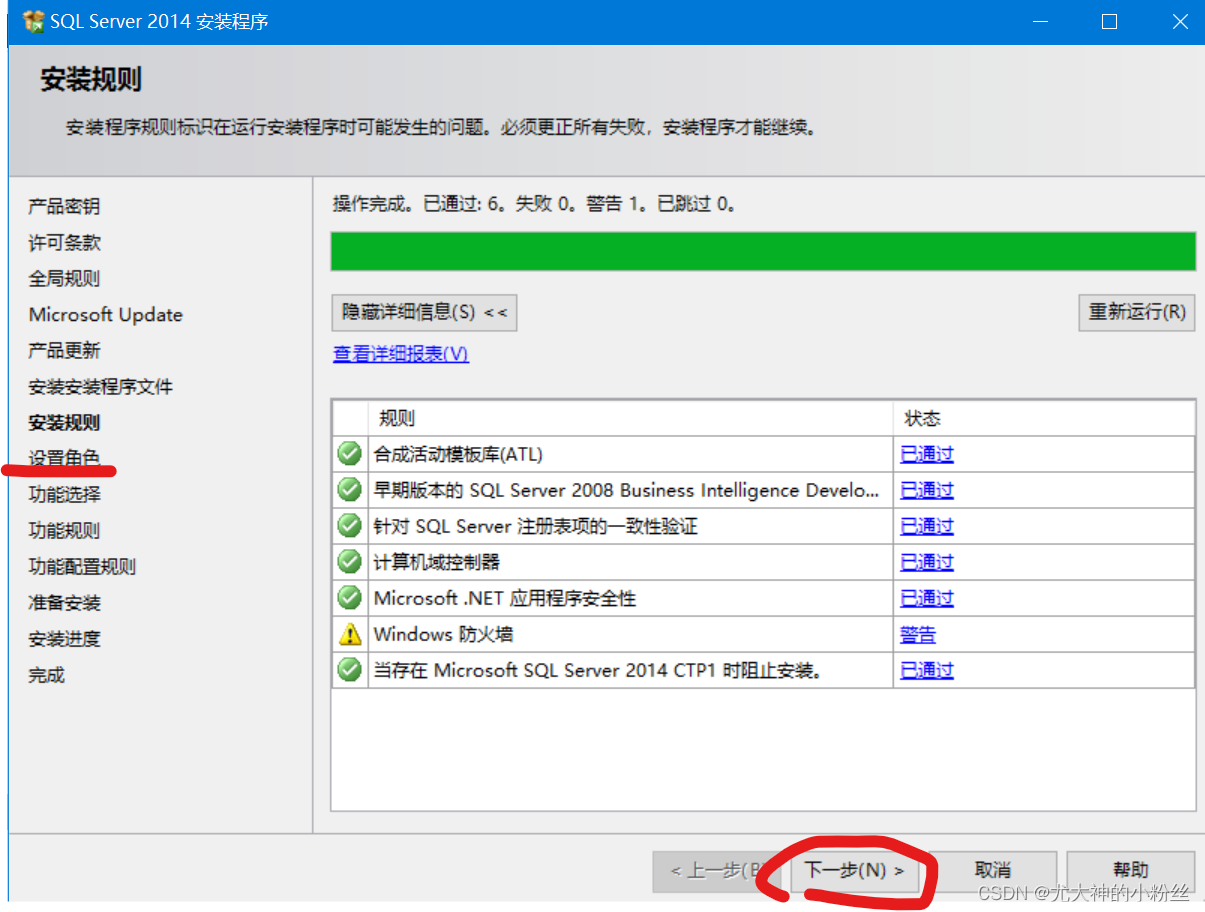Click the check icon beside Microsoft .NET 应用程序安全性
Viewport: 1205px width, 912px height.
pyautogui.click(x=348, y=597)
